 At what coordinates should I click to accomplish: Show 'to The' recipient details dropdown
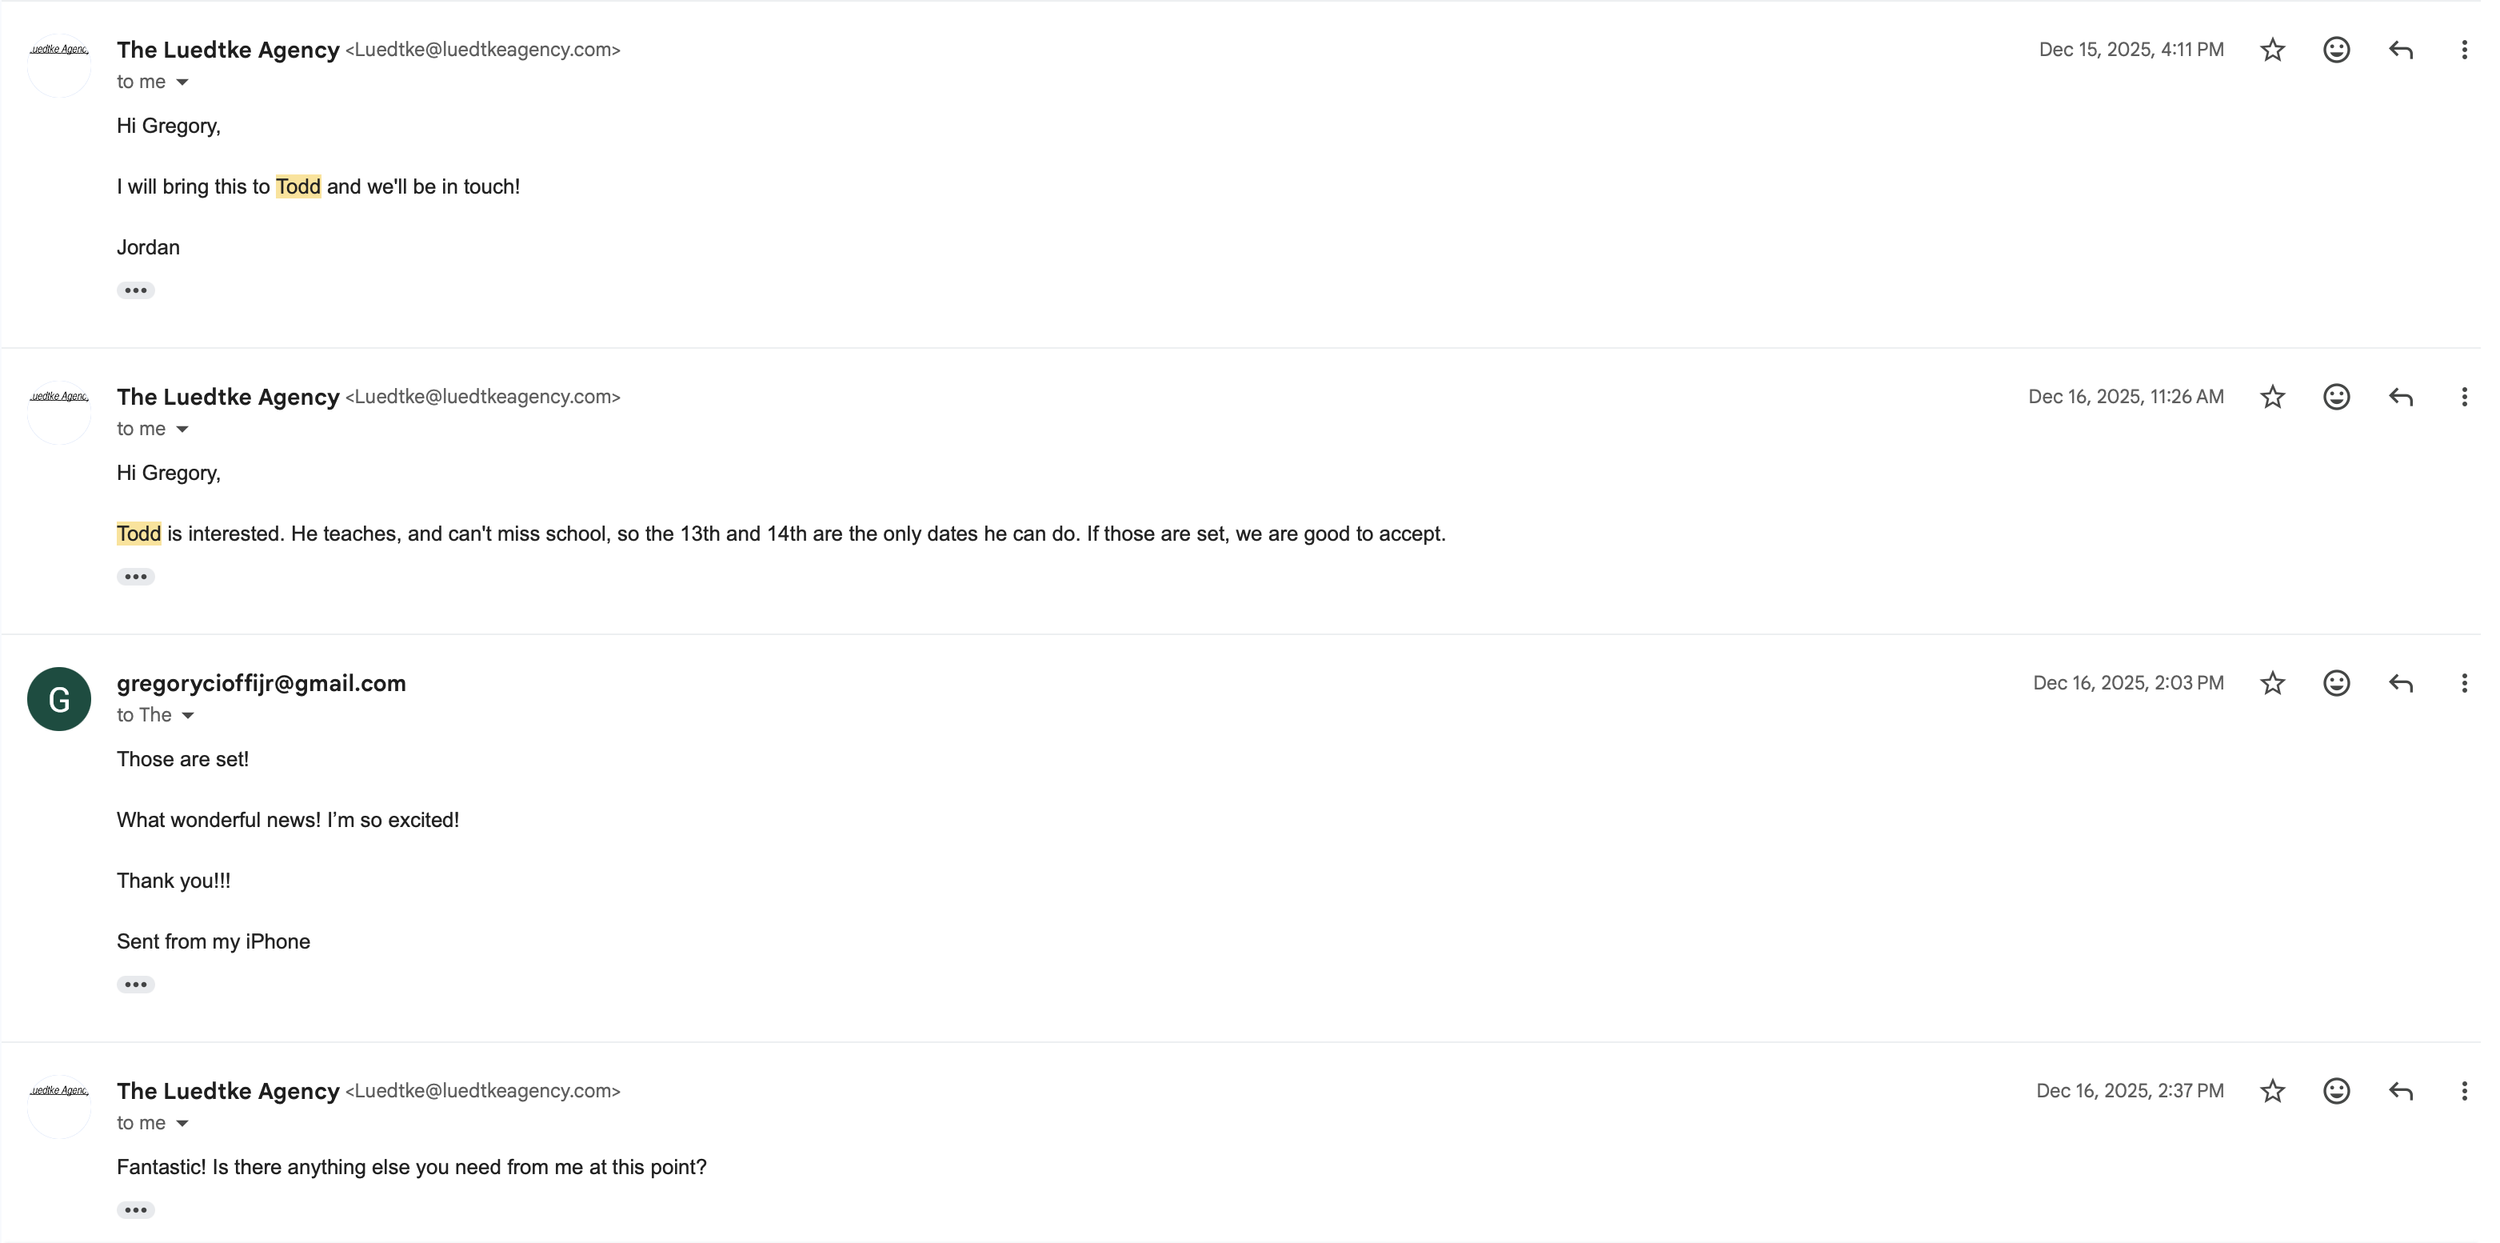point(188,716)
